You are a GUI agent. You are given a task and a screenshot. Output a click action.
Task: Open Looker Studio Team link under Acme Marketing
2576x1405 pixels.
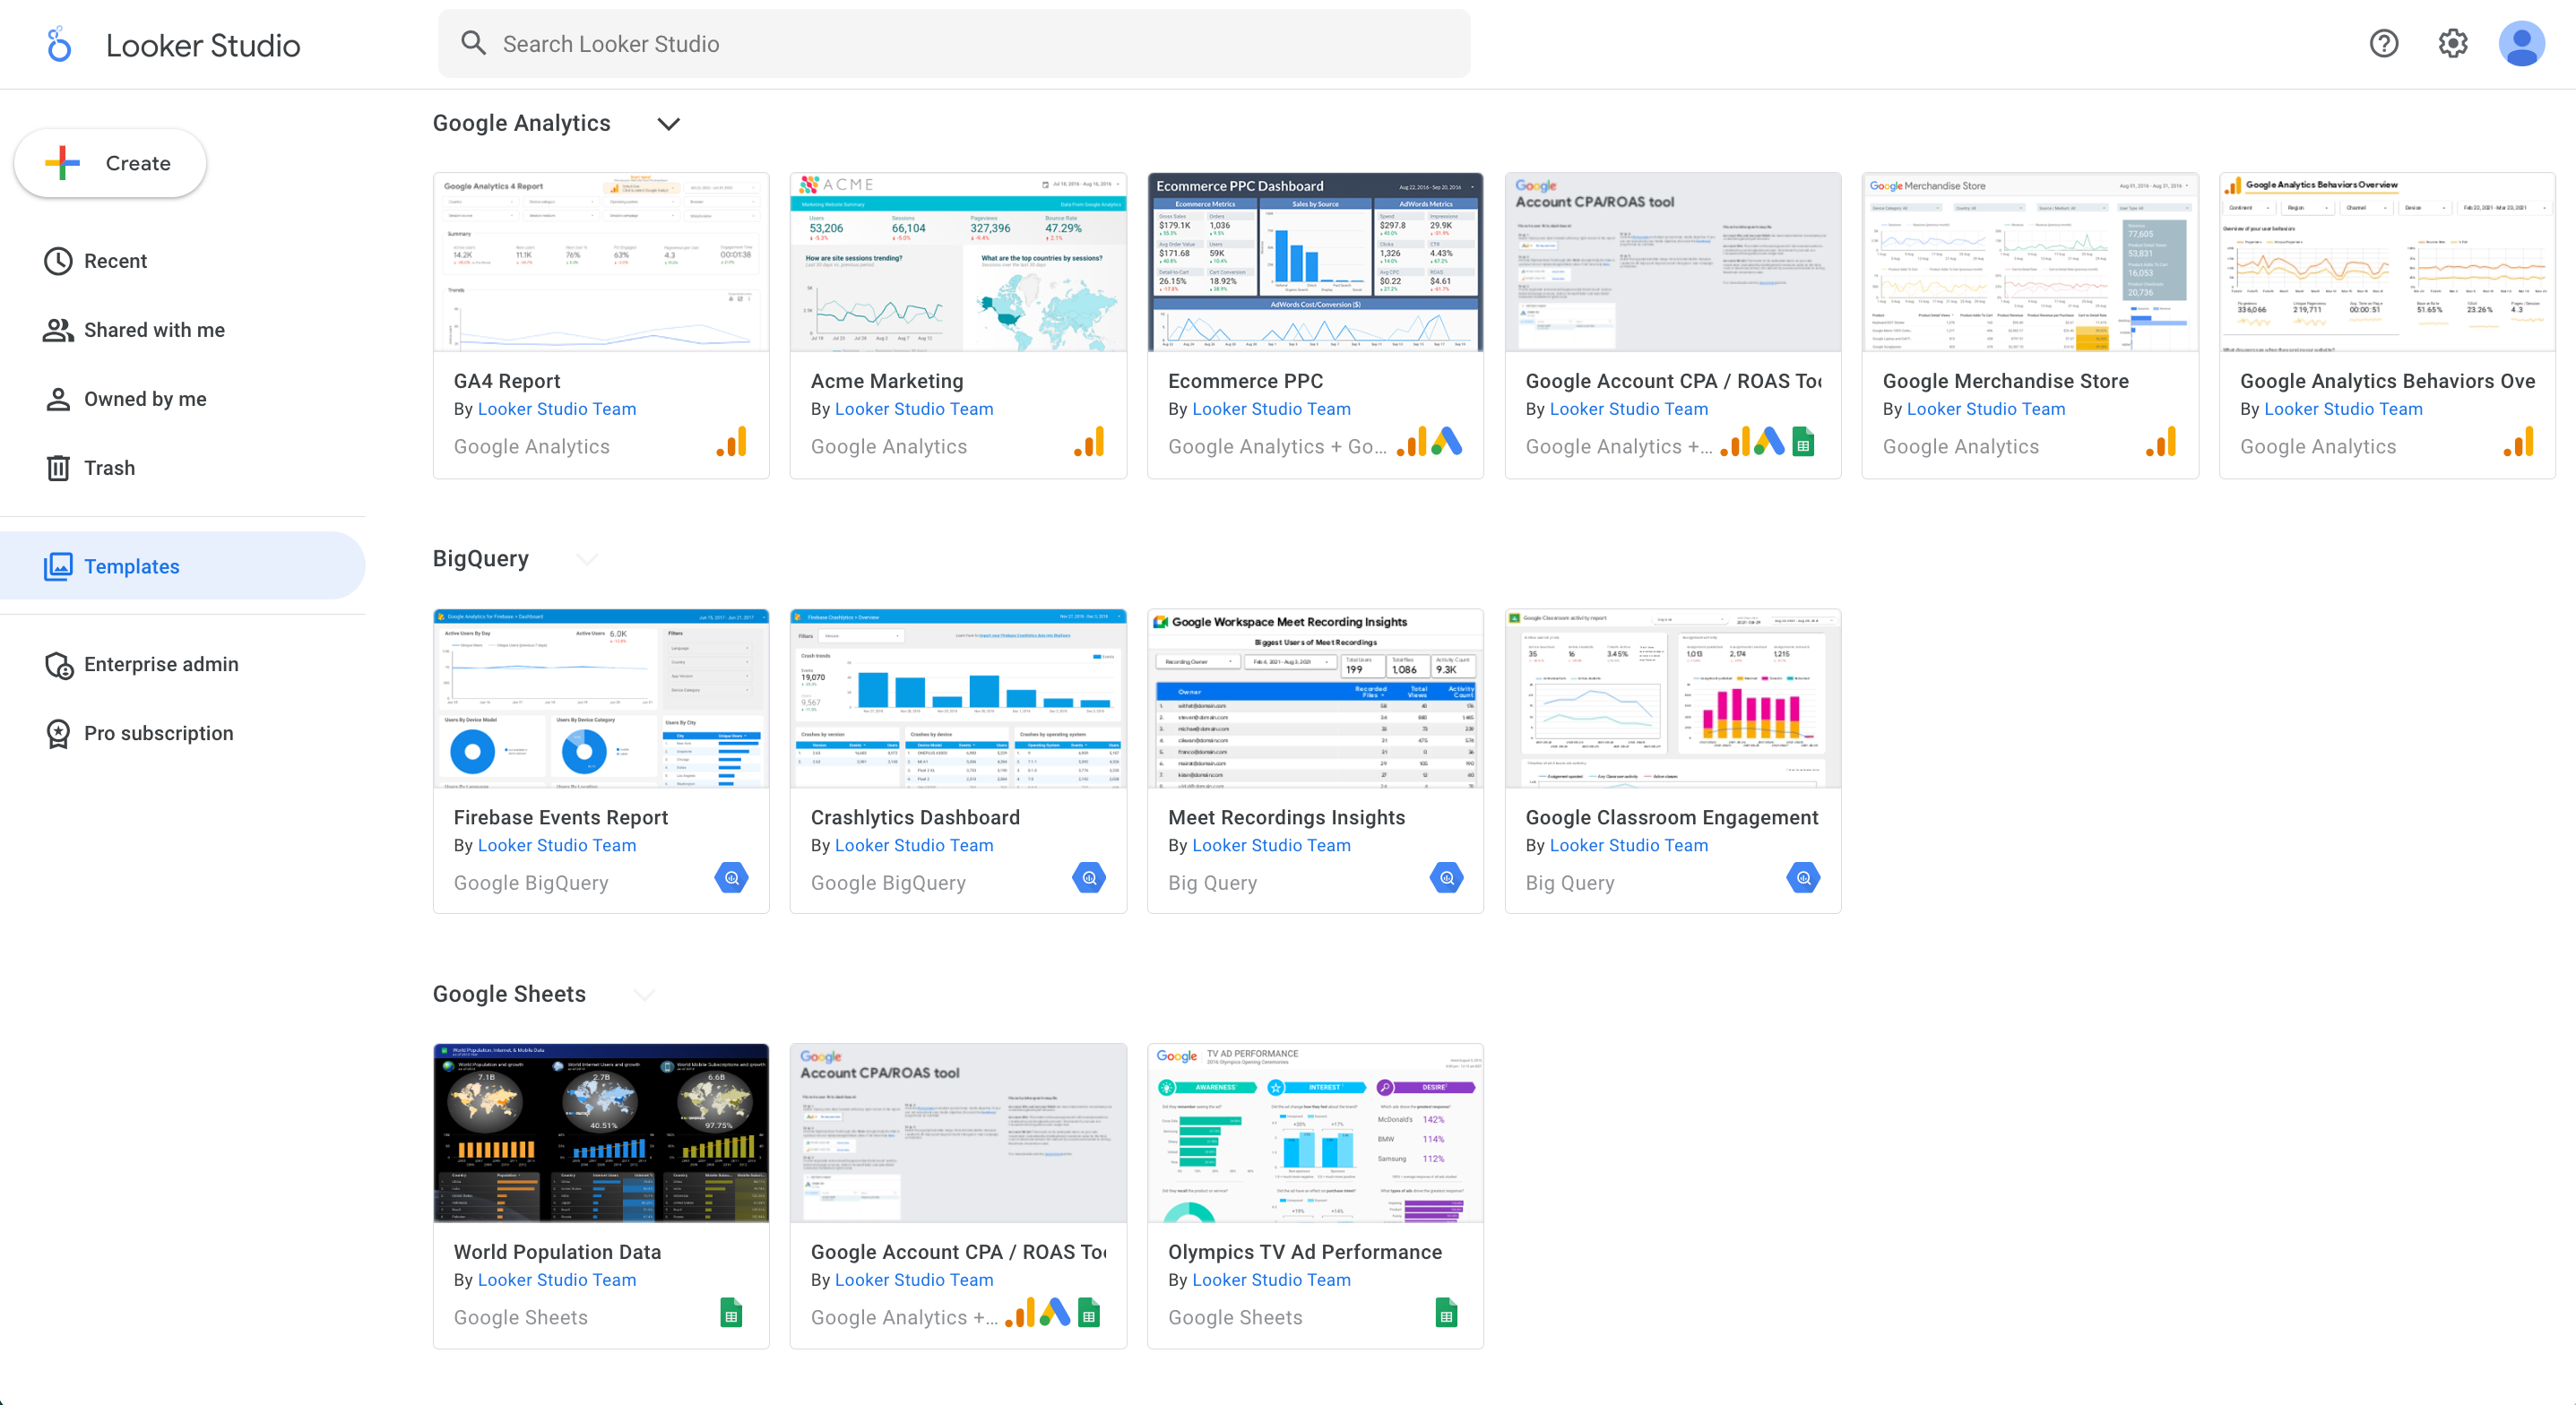tap(913, 409)
